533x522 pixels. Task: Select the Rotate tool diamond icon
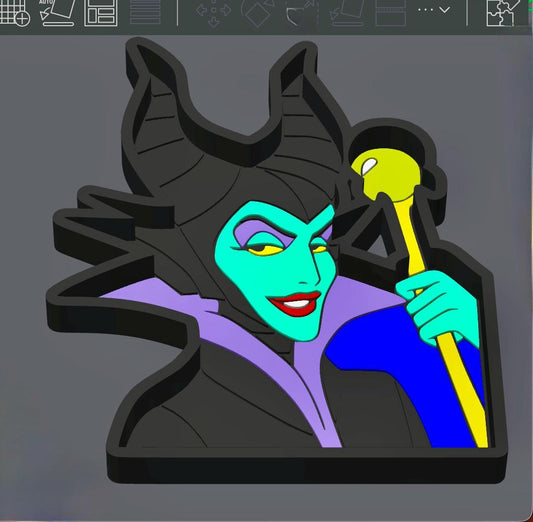(x=258, y=13)
